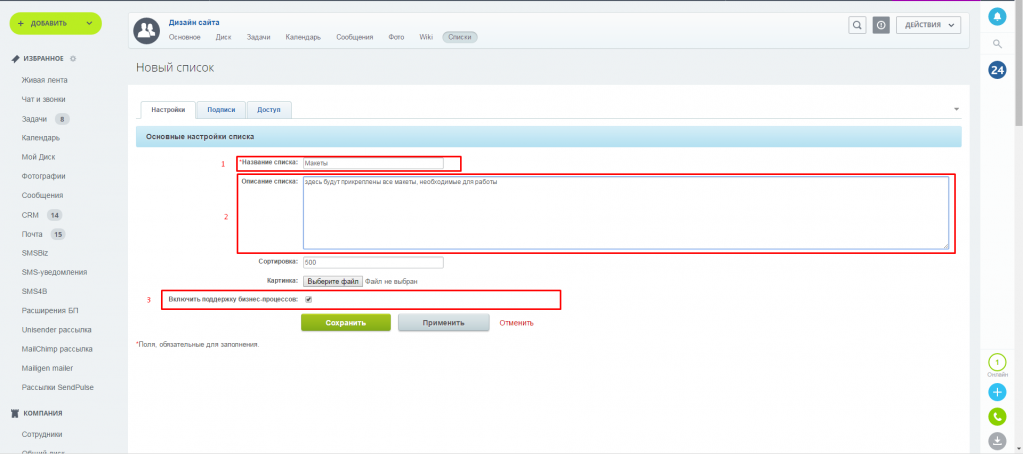Image resolution: width=1023 pixels, height=454 pixels.
Task: Click the blue plus icon in right sidebar
Action: click(997, 392)
